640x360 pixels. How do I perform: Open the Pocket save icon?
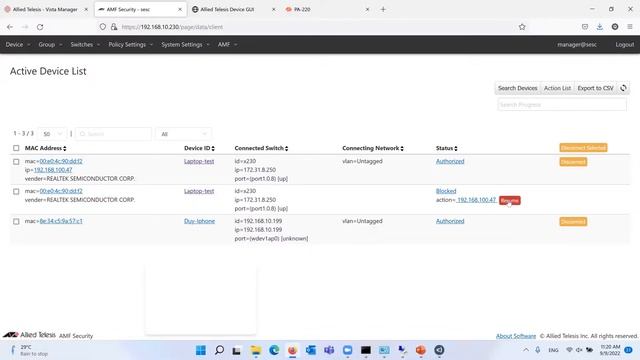click(x=585, y=27)
